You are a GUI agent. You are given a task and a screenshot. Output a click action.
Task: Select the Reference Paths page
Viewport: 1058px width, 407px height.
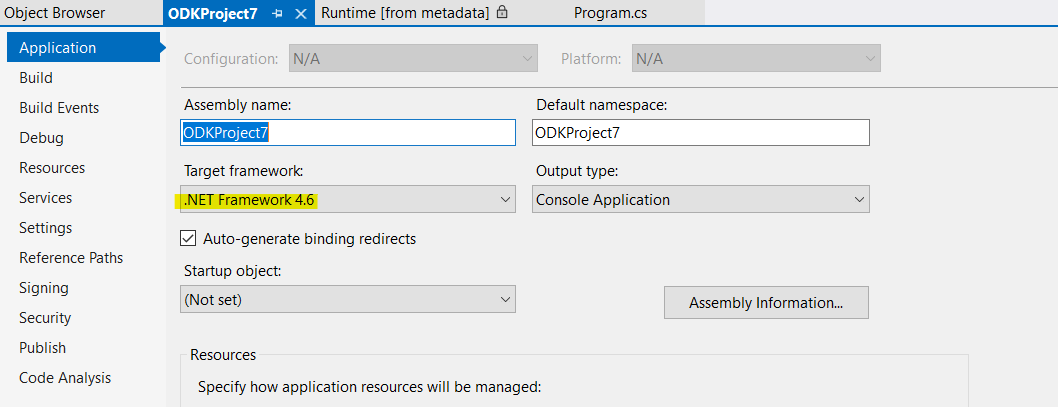click(71, 258)
